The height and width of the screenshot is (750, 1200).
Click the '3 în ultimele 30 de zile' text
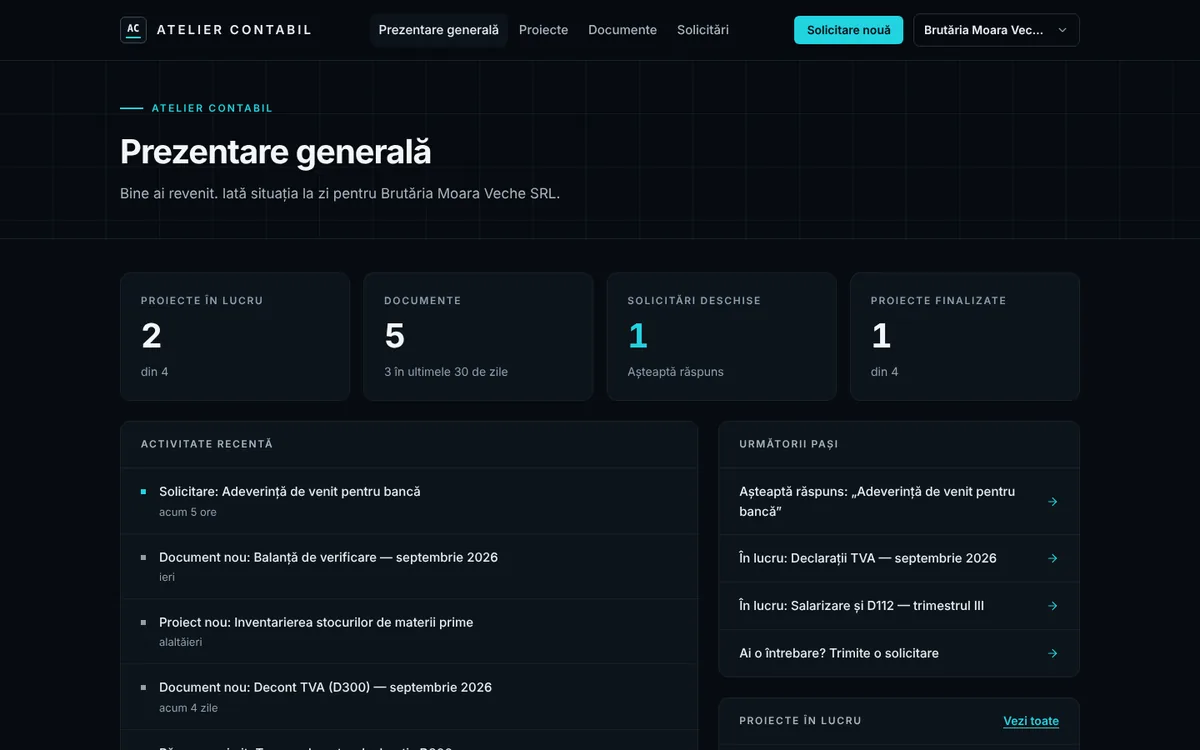point(446,372)
